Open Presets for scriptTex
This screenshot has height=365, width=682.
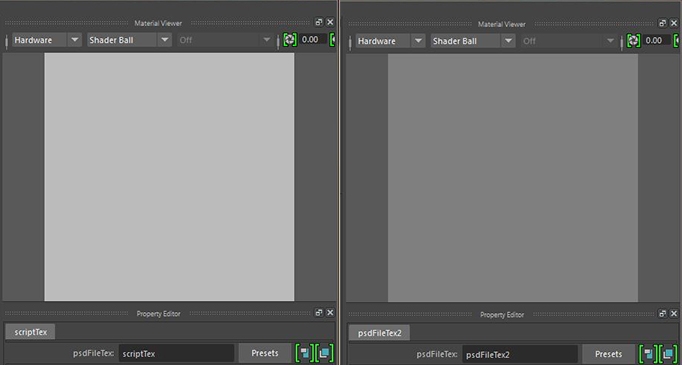point(265,353)
